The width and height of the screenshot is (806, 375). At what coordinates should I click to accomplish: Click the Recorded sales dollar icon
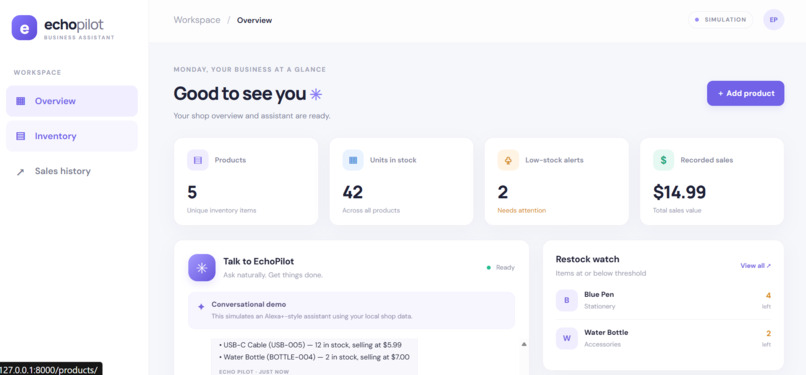click(x=664, y=160)
